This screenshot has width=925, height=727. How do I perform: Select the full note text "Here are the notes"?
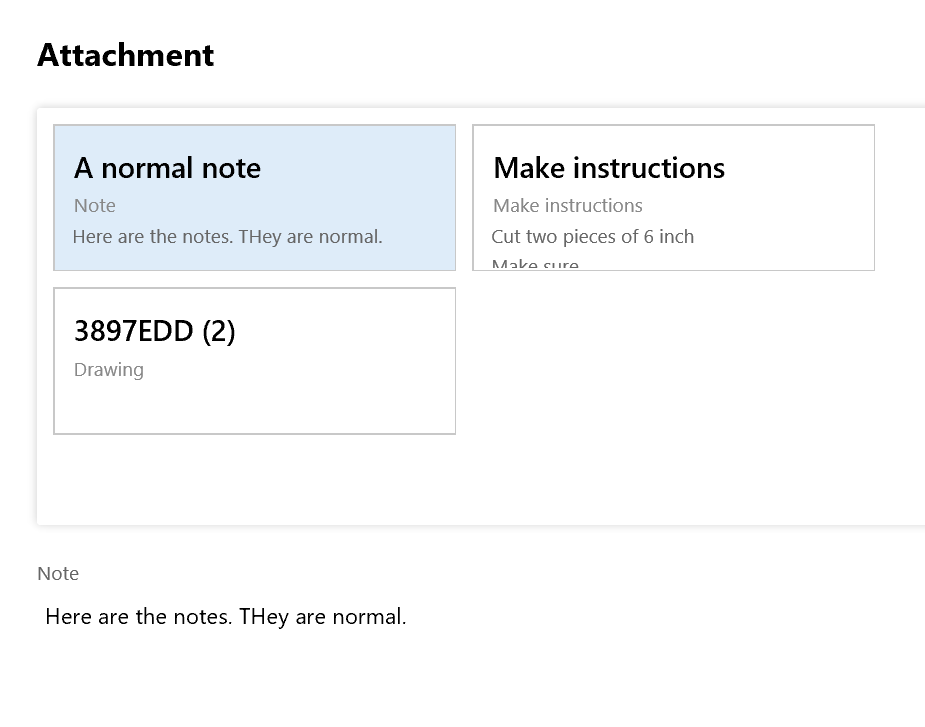coord(225,616)
